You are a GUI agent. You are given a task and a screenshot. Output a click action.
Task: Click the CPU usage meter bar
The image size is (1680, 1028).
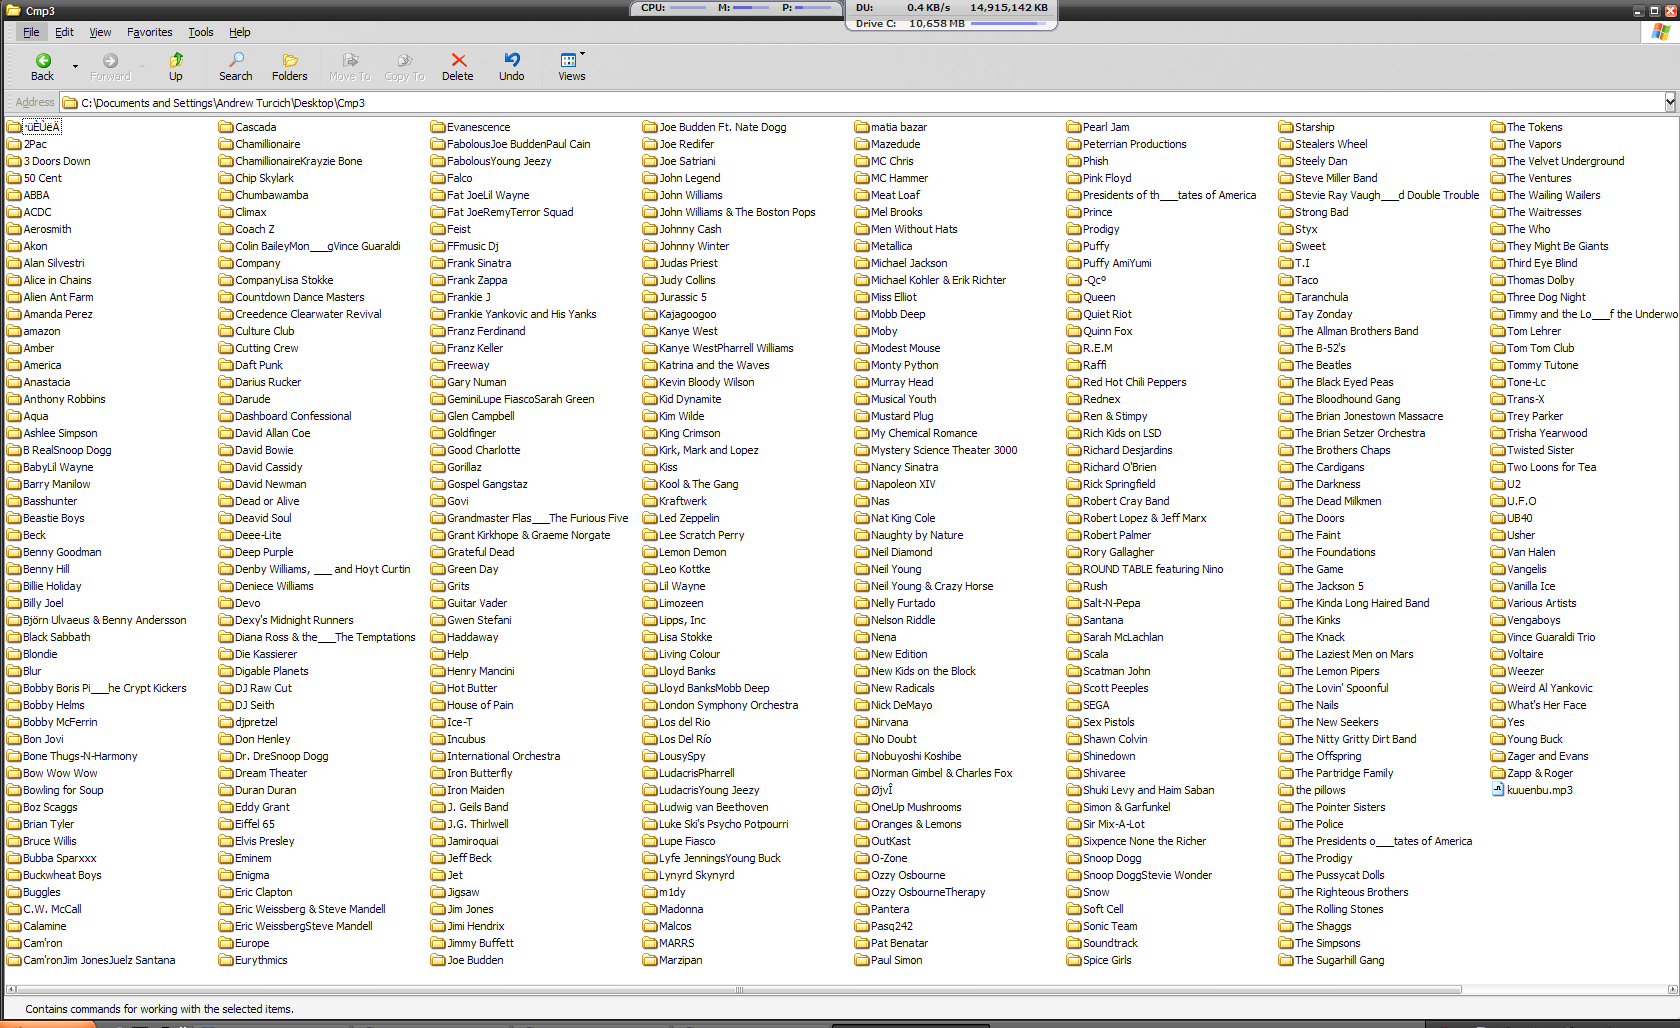pos(687,8)
